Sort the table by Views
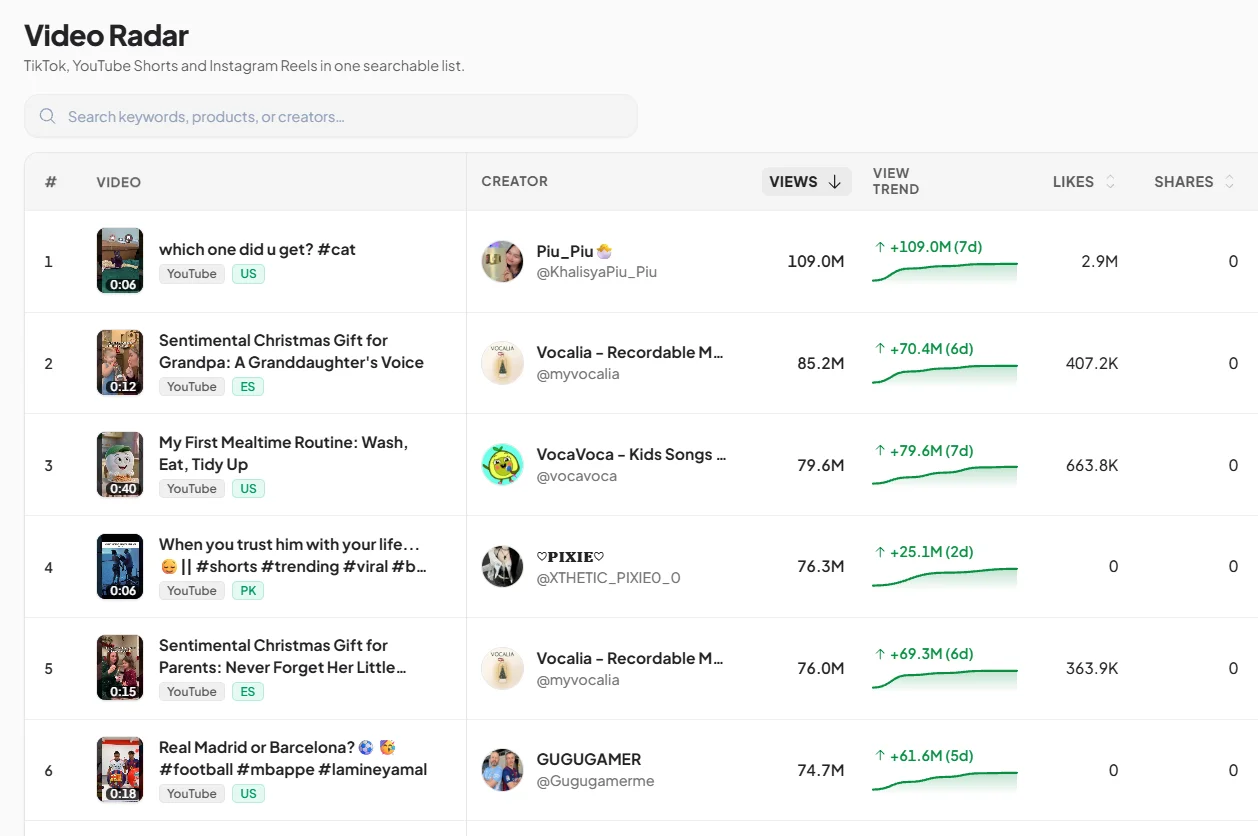 [806, 182]
